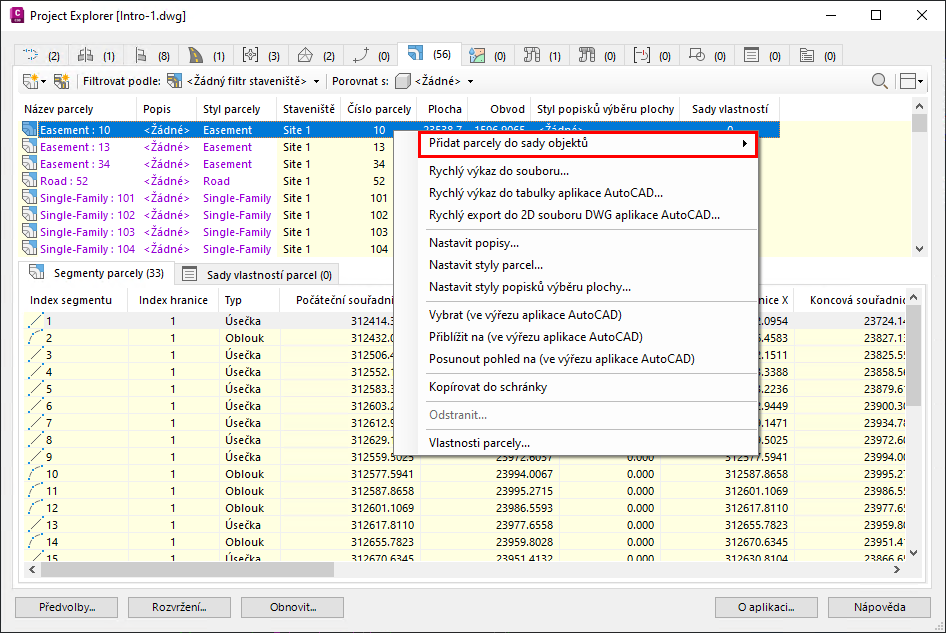Click the Easement : 13 parcel row icon

click(30, 147)
